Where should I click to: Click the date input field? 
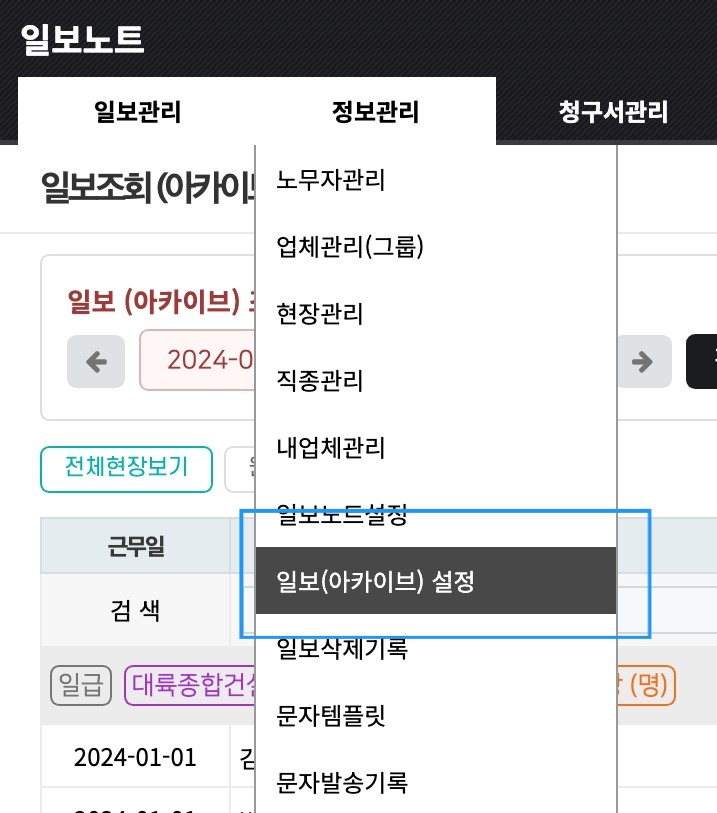click(x=200, y=359)
